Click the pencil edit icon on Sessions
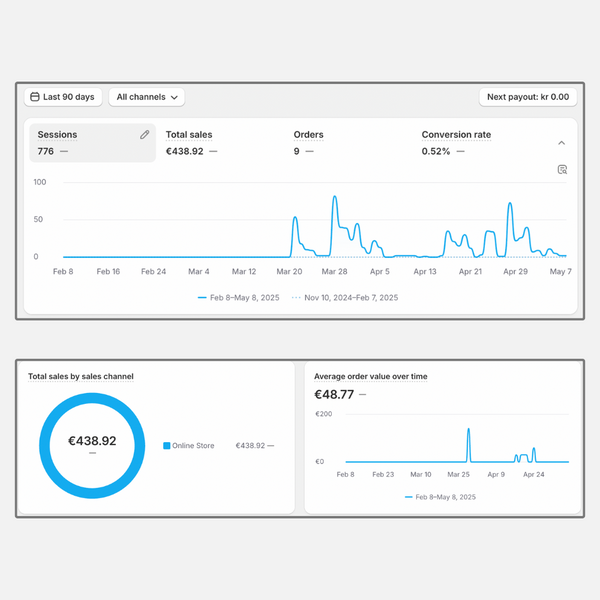Screen dimensions: 600x600 144,135
